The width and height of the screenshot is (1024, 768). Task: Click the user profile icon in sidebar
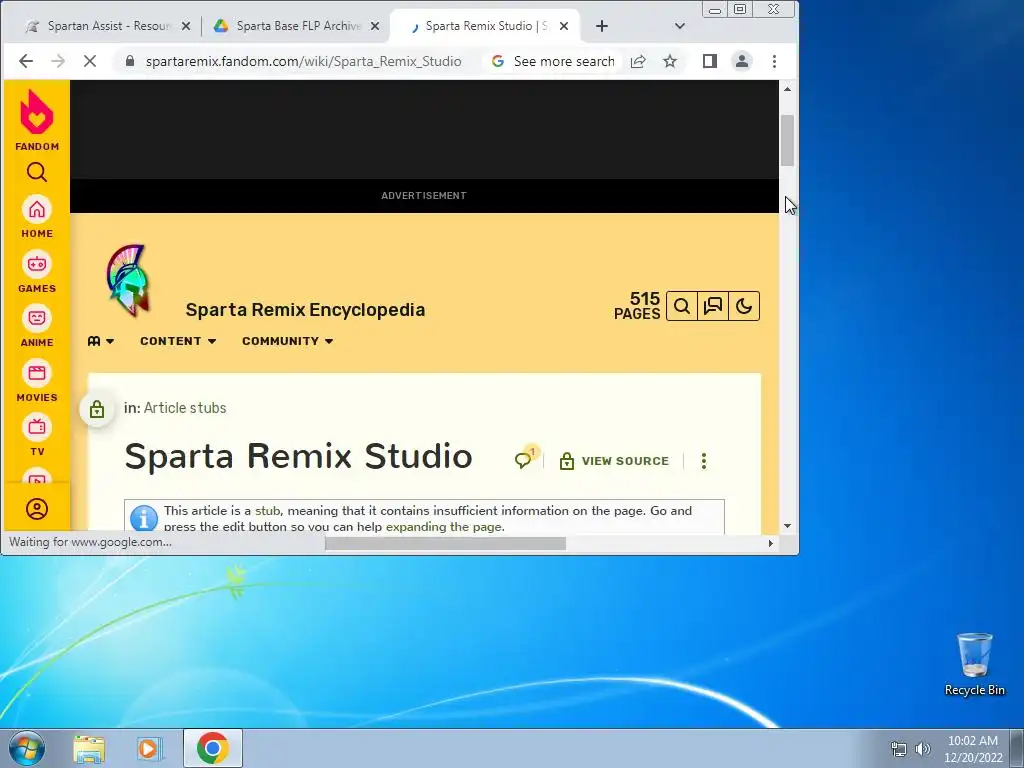pyautogui.click(x=37, y=509)
